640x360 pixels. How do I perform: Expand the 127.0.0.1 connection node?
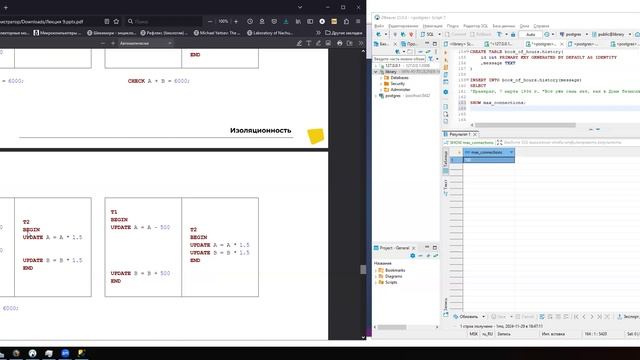coord(376,66)
